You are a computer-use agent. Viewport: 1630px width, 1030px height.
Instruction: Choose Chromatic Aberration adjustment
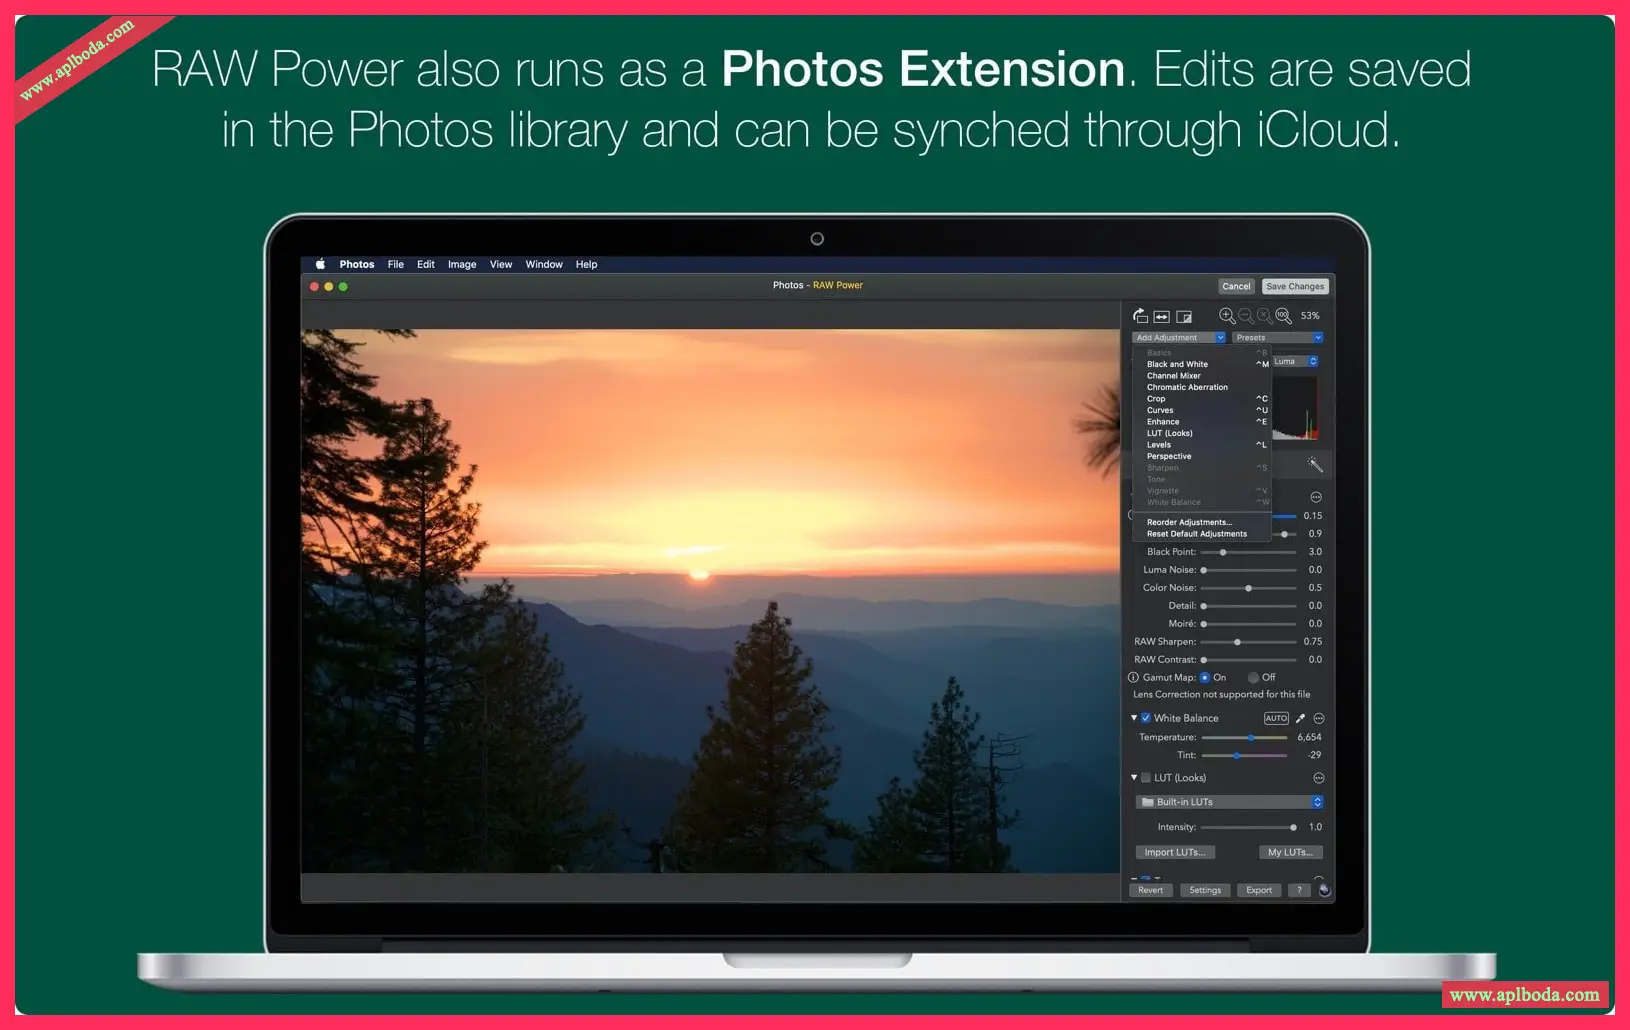click(1202, 387)
